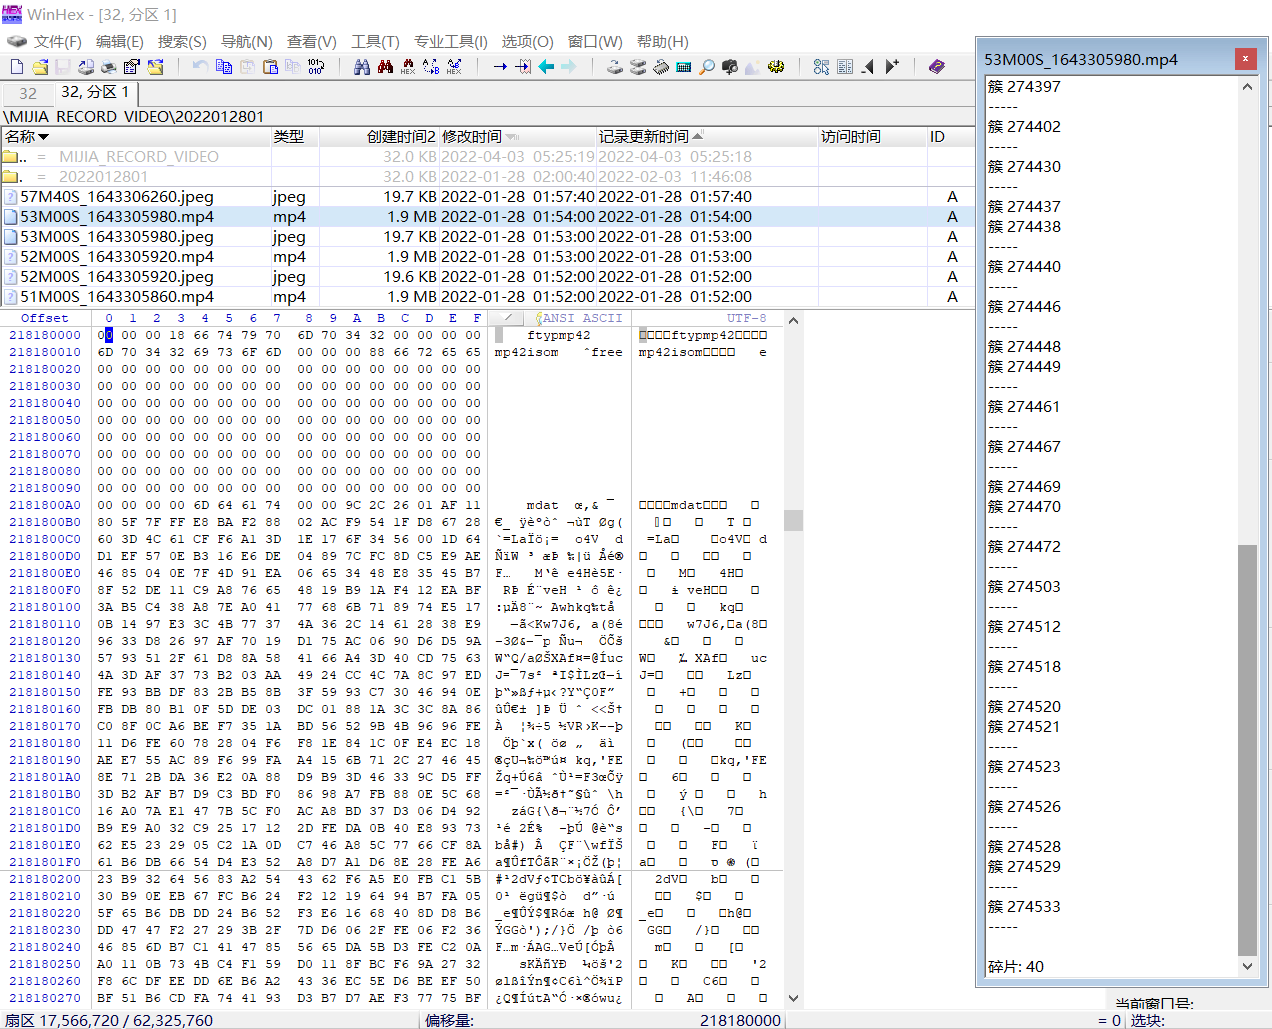Image resolution: width=1272 pixels, height=1029 pixels.
Task: Click the Open Disk drive icon
Action: coord(615,67)
